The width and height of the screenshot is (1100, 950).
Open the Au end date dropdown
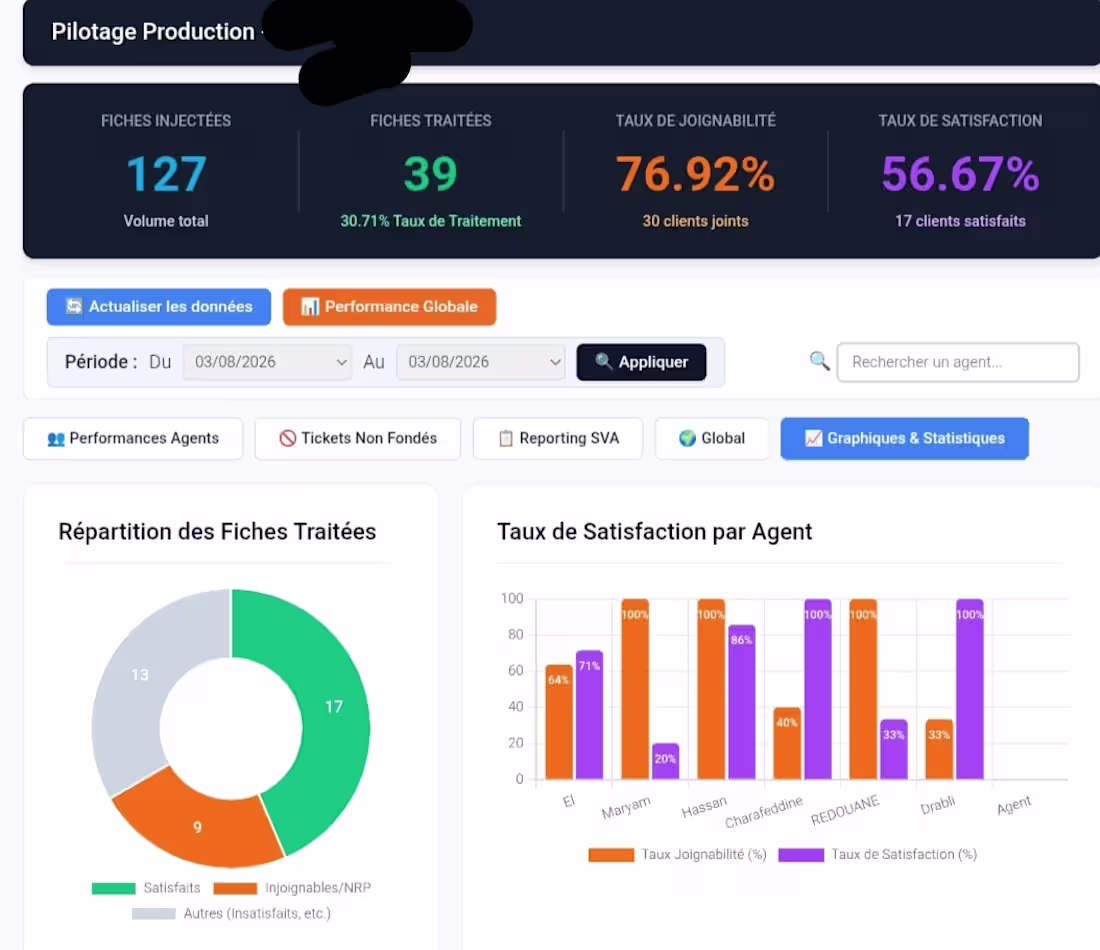tap(481, 362)
